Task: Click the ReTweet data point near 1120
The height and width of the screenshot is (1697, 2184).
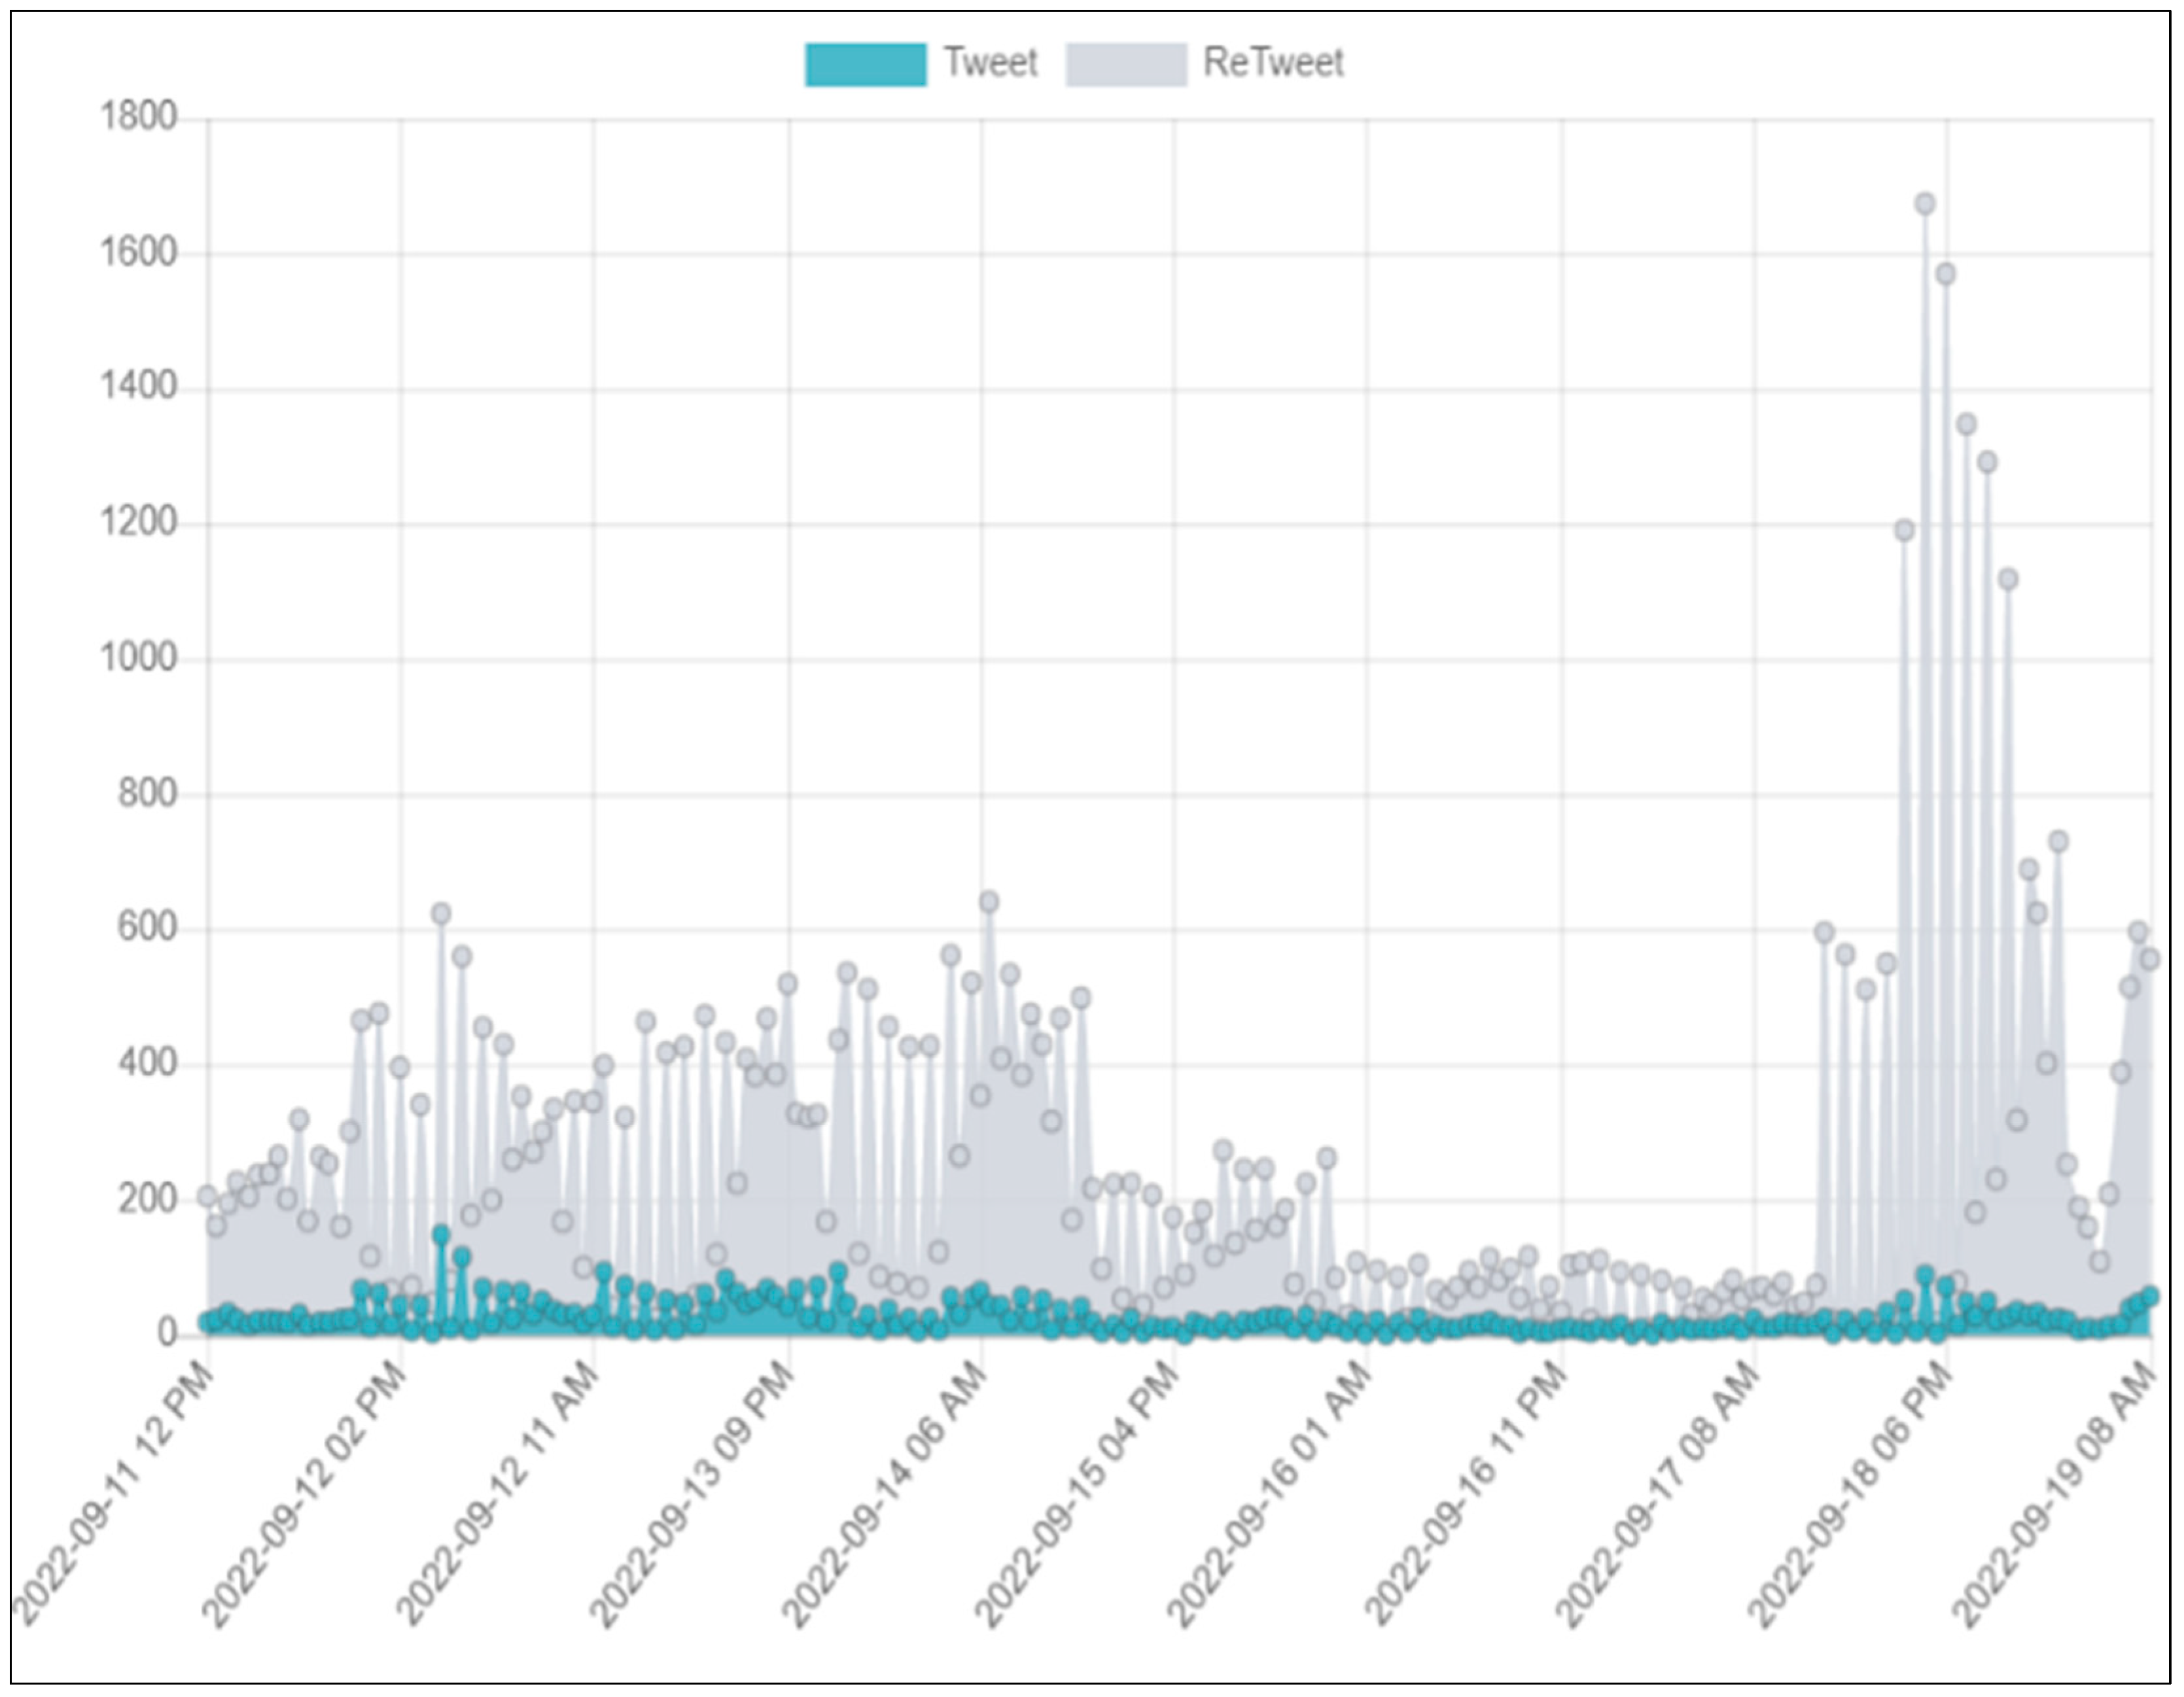Action: pyautogui.click(x=2007, y=579)
